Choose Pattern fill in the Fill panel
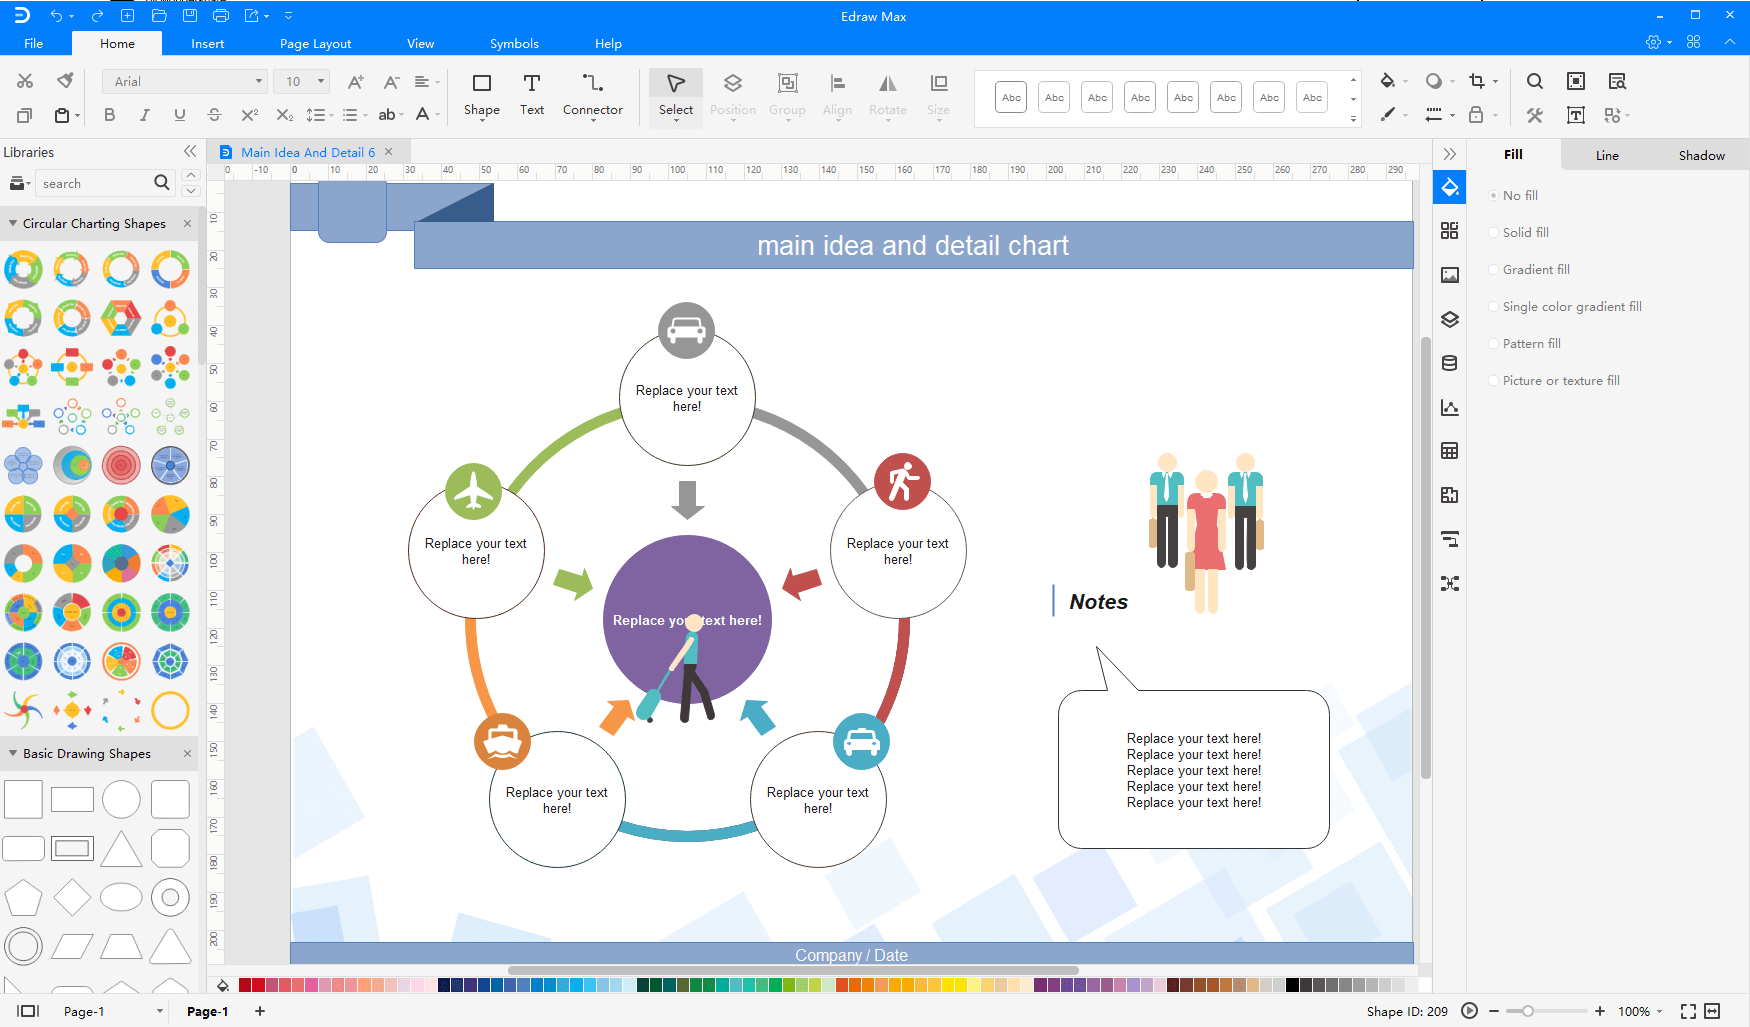Screen dimensions: 1750x1027 [1493, 343]
